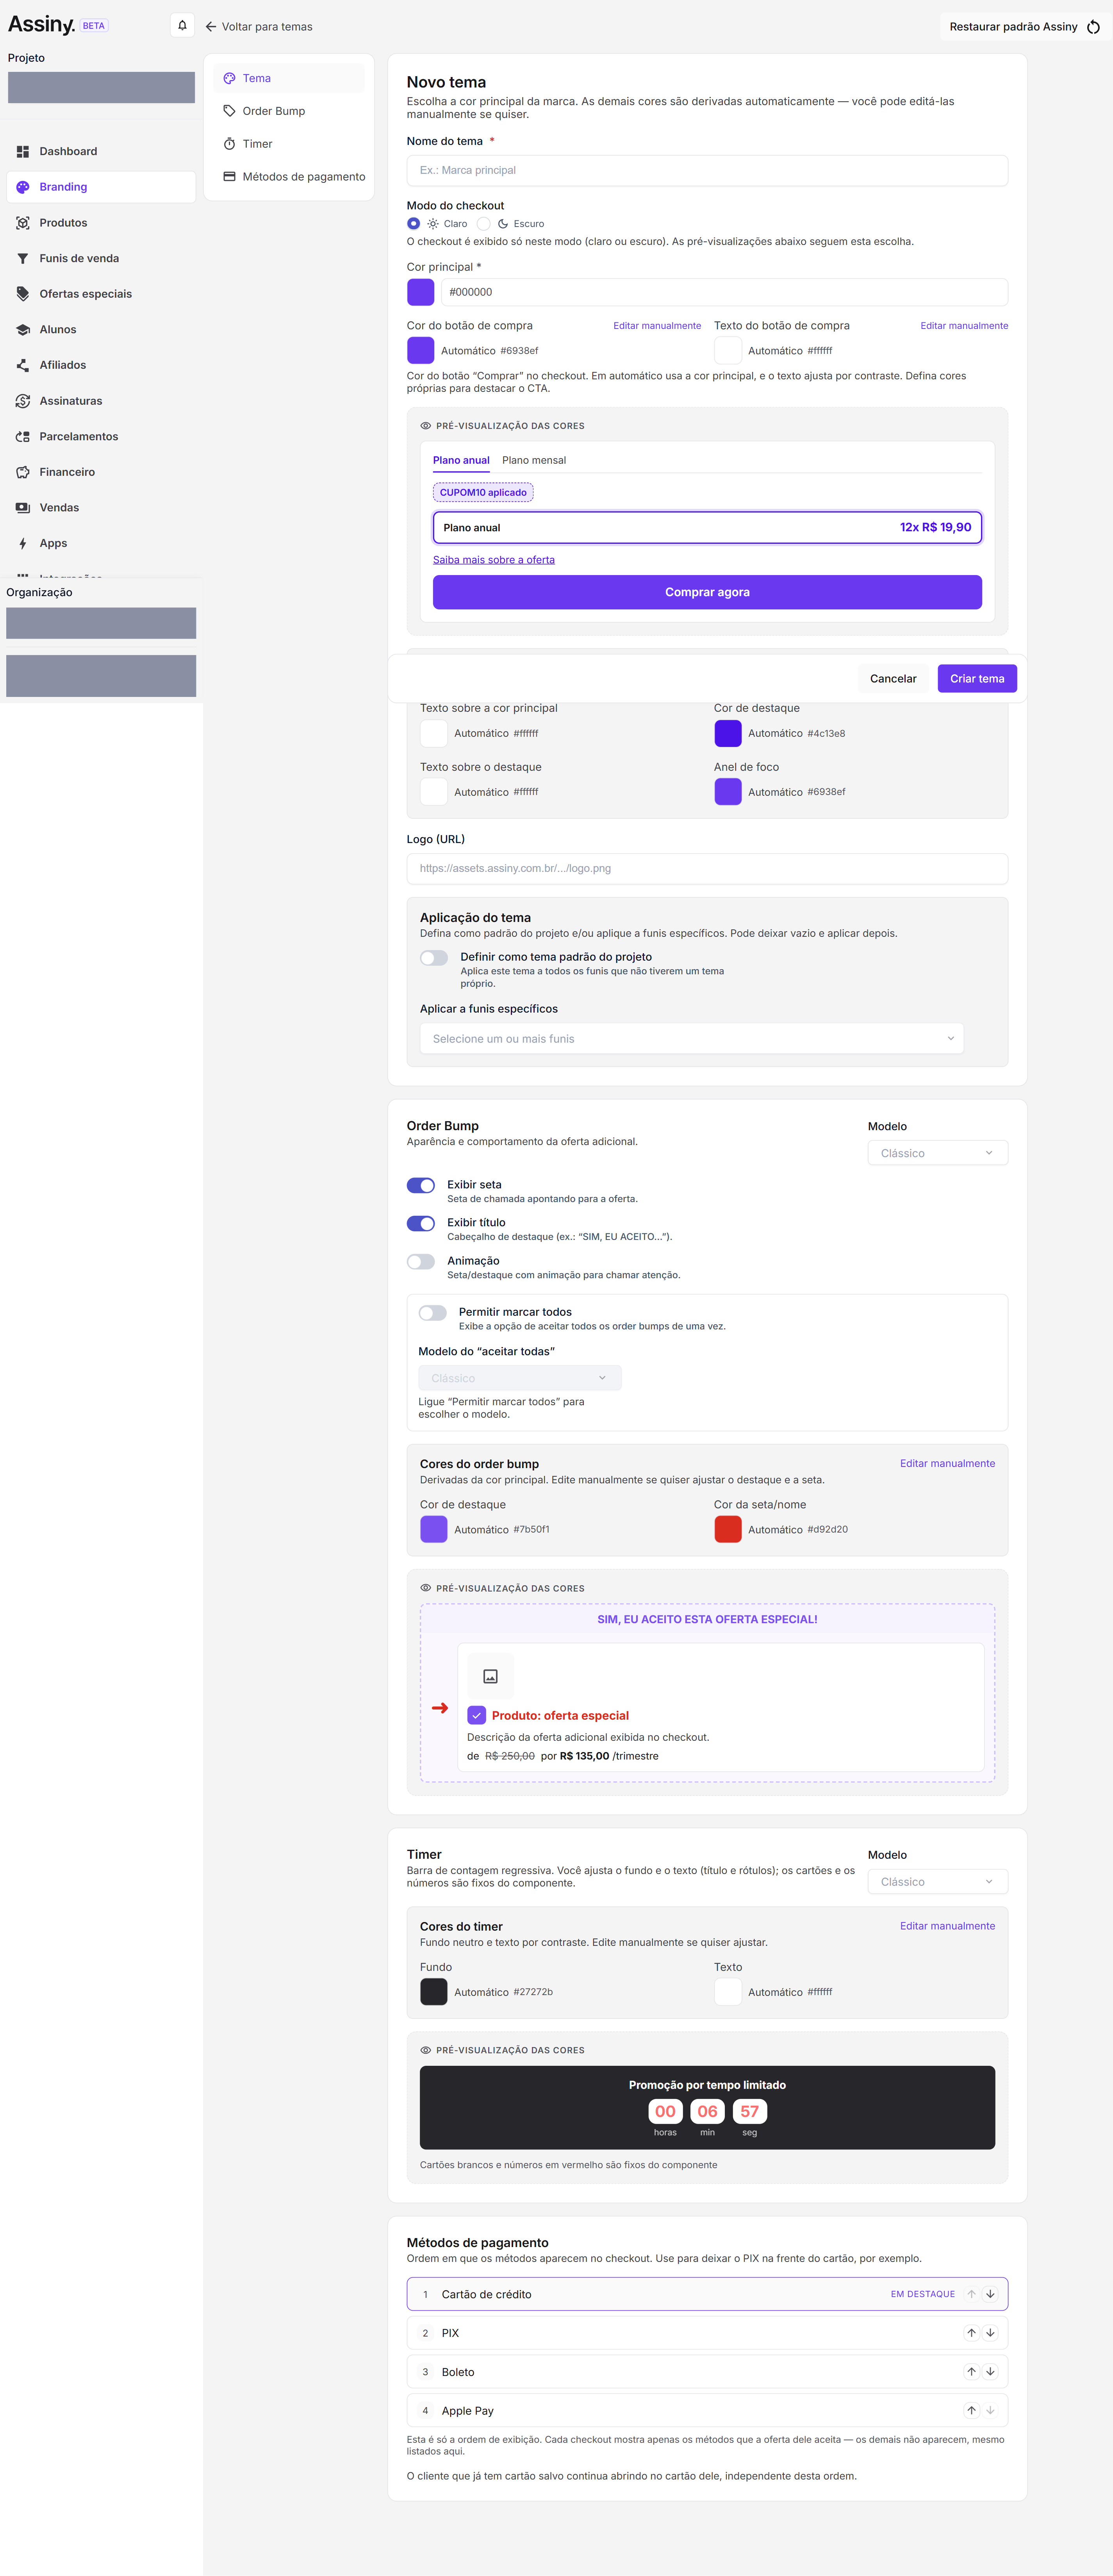Click the Vendas cash icon

tap(23, 508)
